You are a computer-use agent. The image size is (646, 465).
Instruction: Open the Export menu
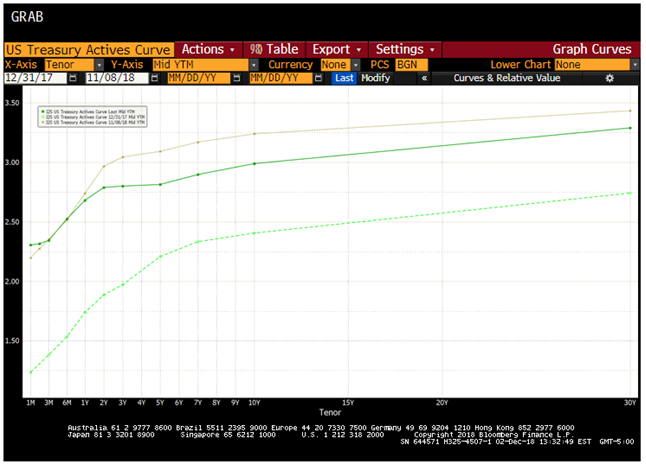pos(337,49)
